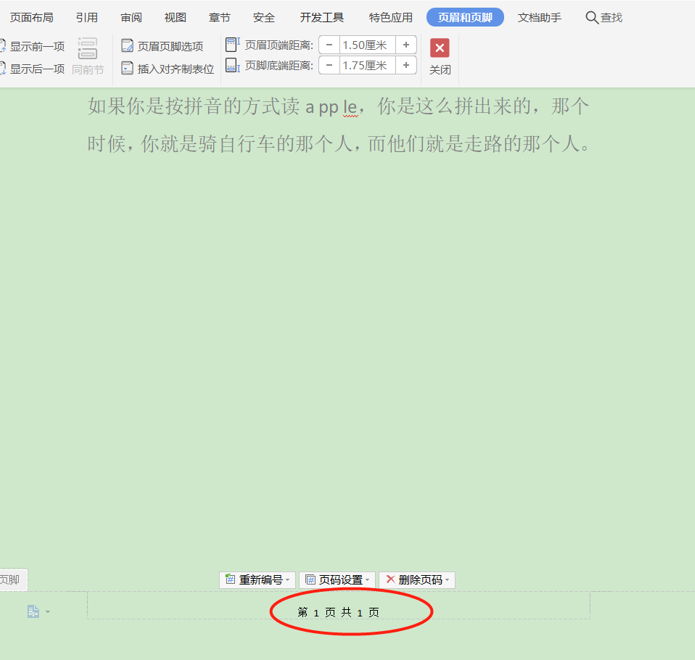The width and height of the screenshot is (695, 660).
Task: Expand the footer insert icon dropdown arrow
Action: (x=47, y=612)
